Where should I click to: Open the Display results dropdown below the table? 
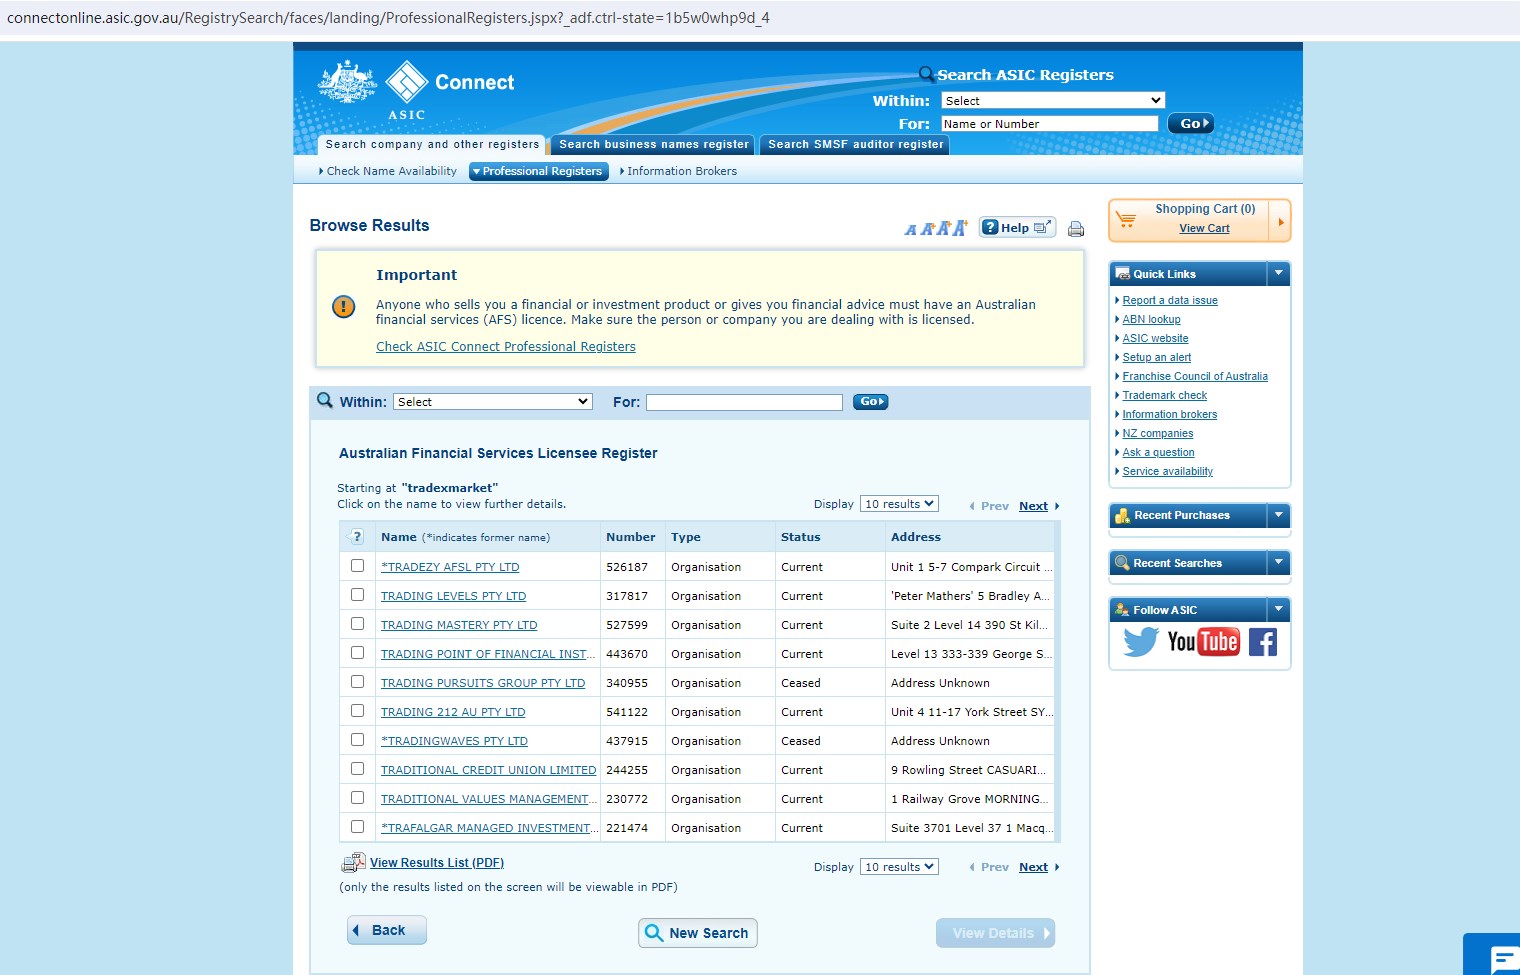[x=899, y=867]
